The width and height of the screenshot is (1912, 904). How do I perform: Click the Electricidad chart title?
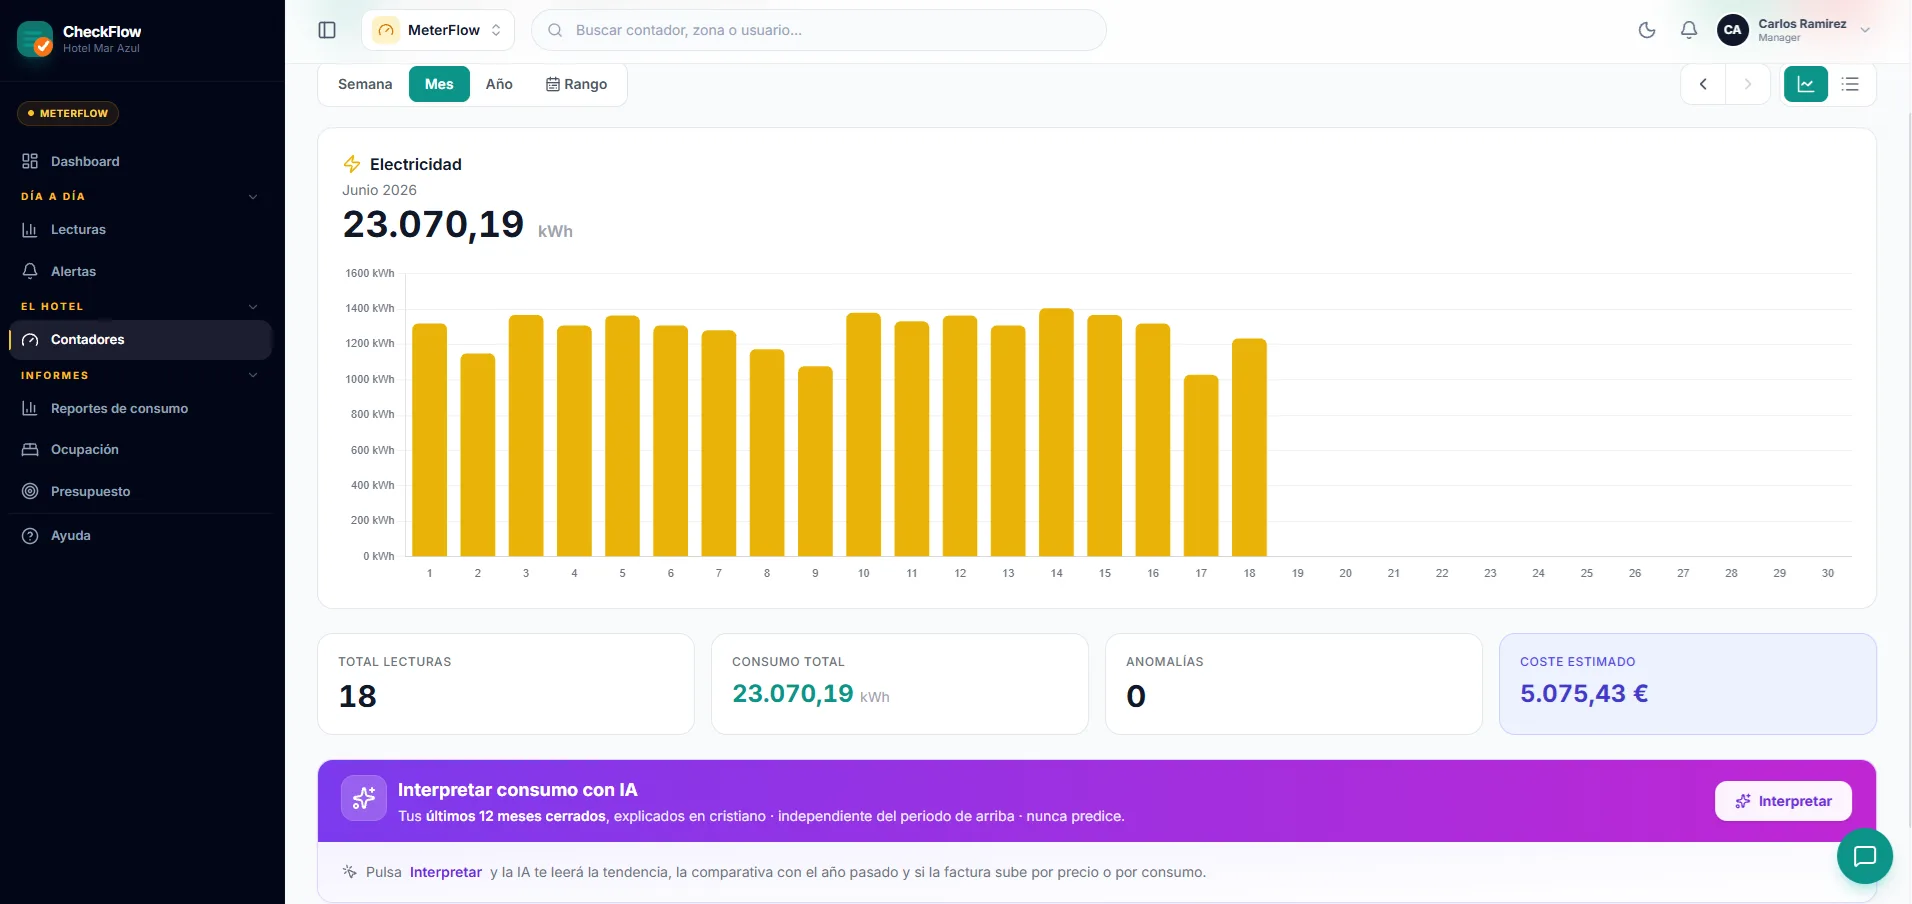[416, 164]
